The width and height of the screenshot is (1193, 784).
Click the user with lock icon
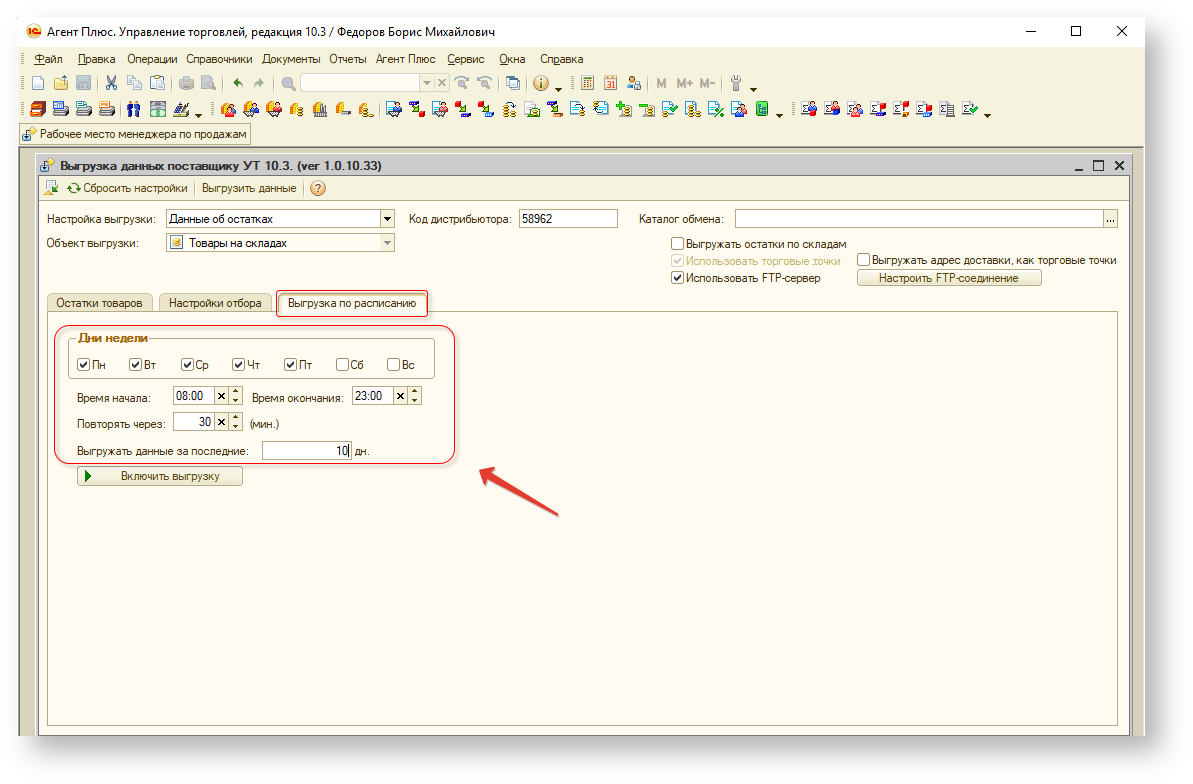(634, 83)
